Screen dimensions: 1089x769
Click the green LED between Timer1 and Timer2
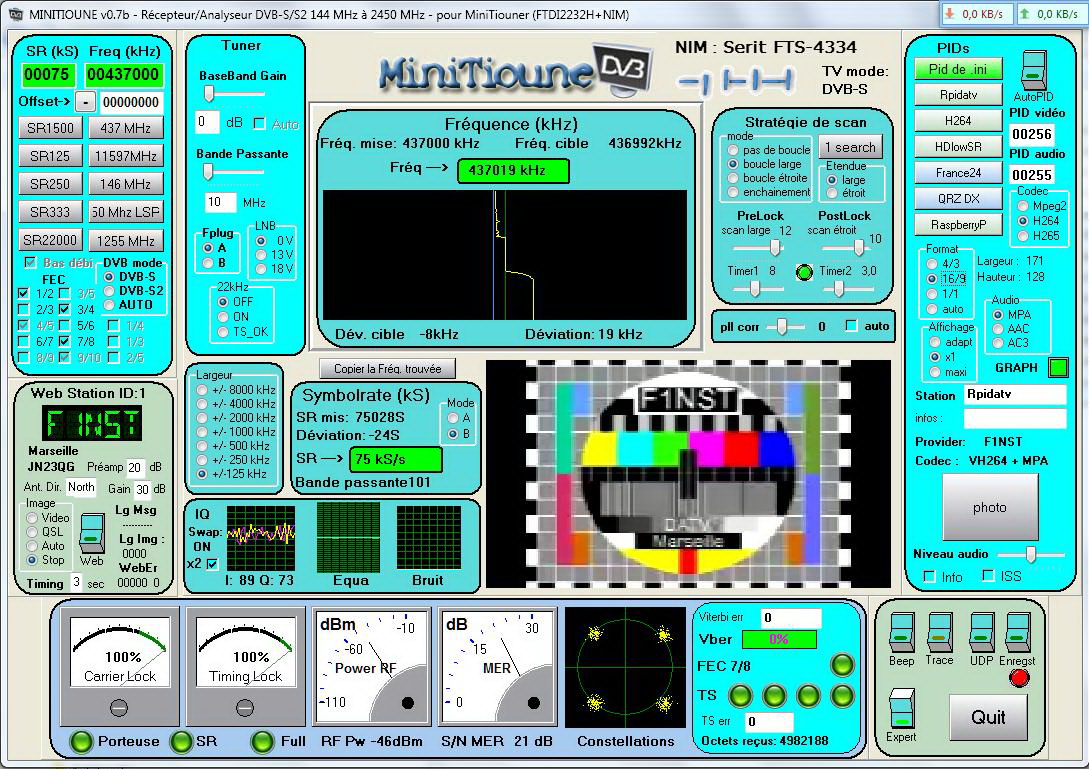(804, 272)
